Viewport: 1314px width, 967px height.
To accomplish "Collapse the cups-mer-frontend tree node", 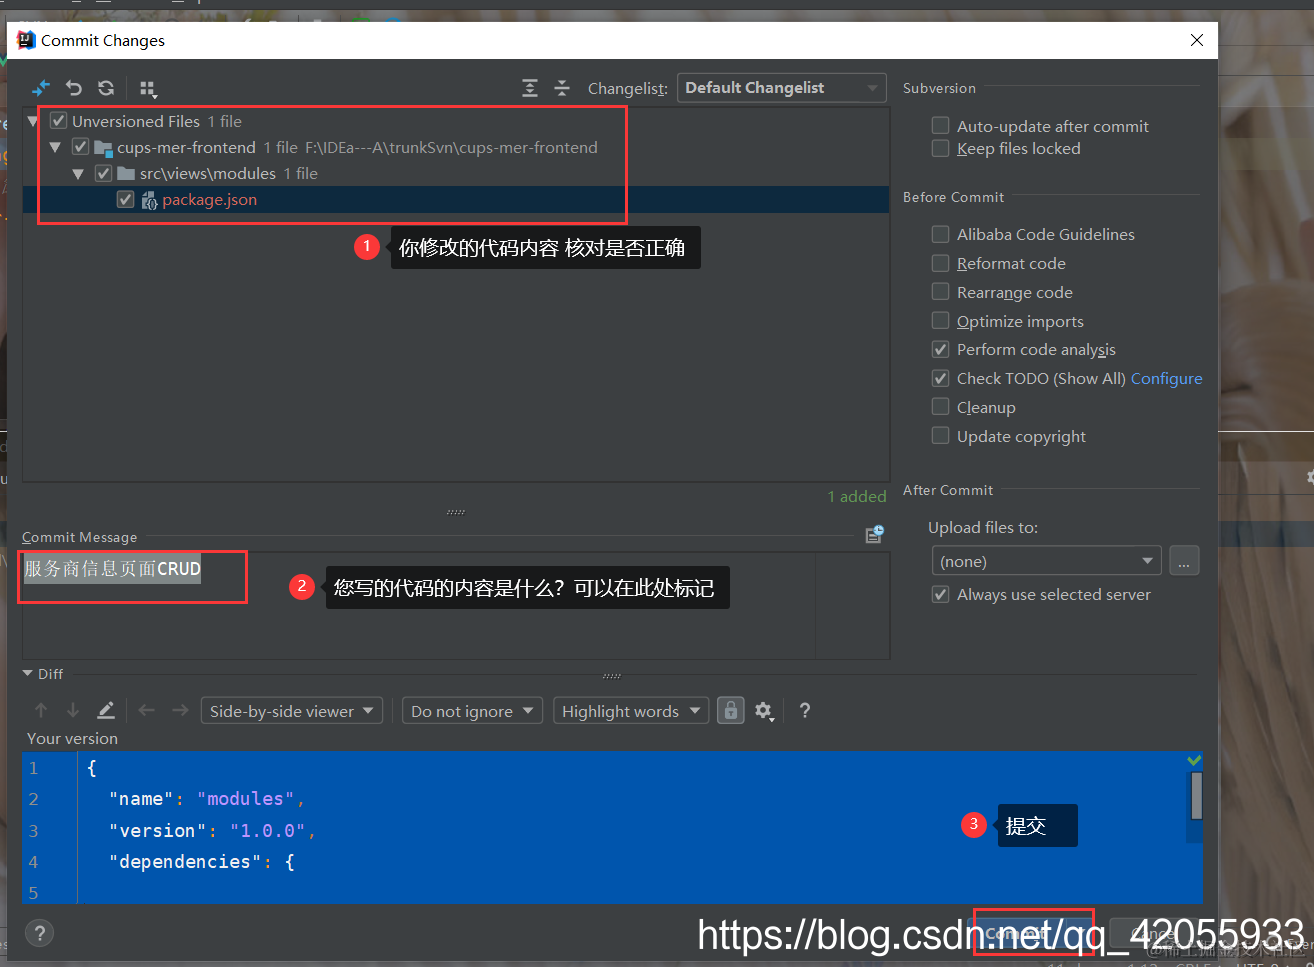I will tap(55, 147).
